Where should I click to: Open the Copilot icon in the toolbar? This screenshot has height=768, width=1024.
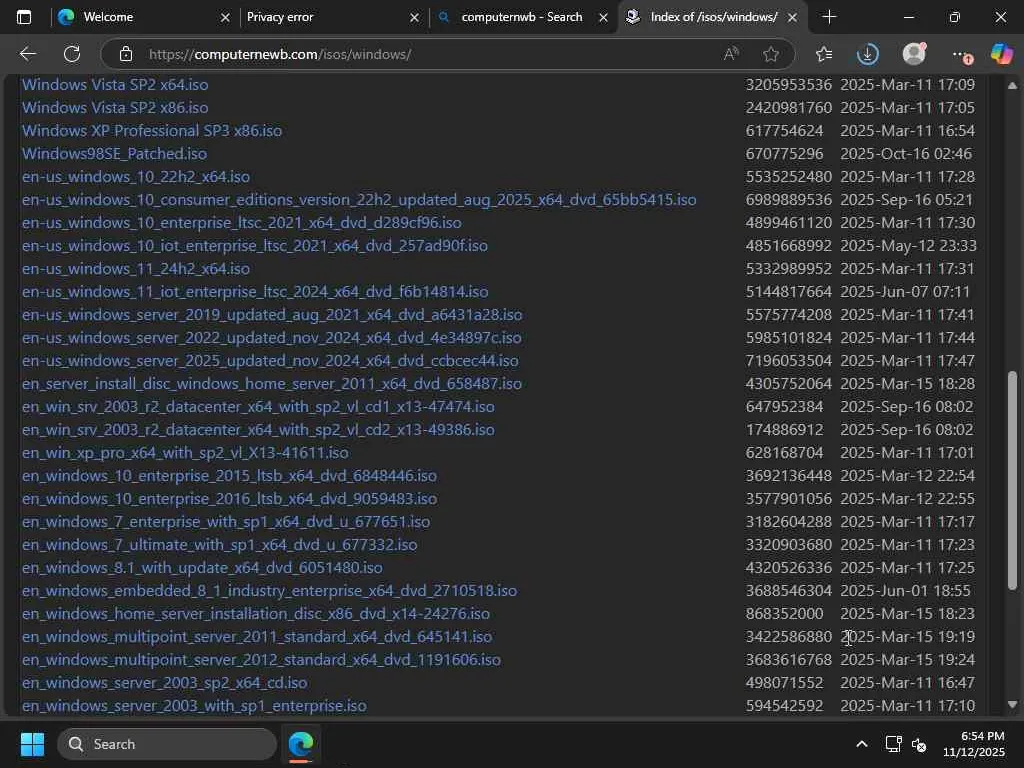[x=1001, y=54]
